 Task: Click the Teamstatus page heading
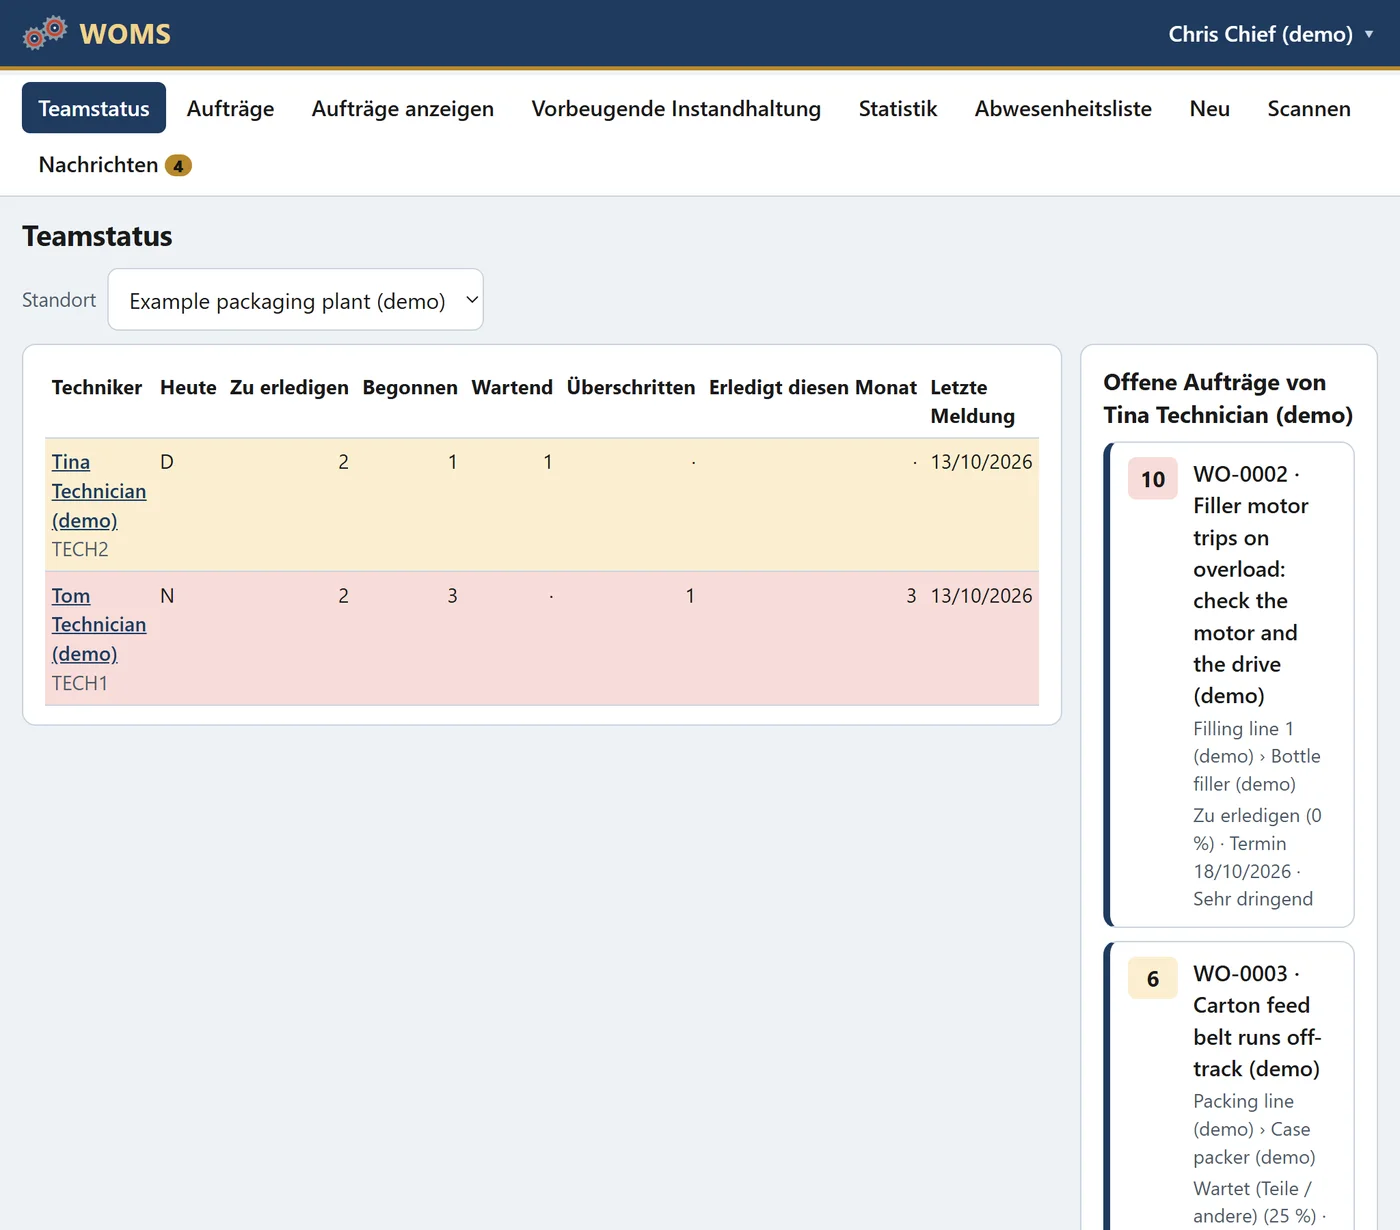coord(97,236)
